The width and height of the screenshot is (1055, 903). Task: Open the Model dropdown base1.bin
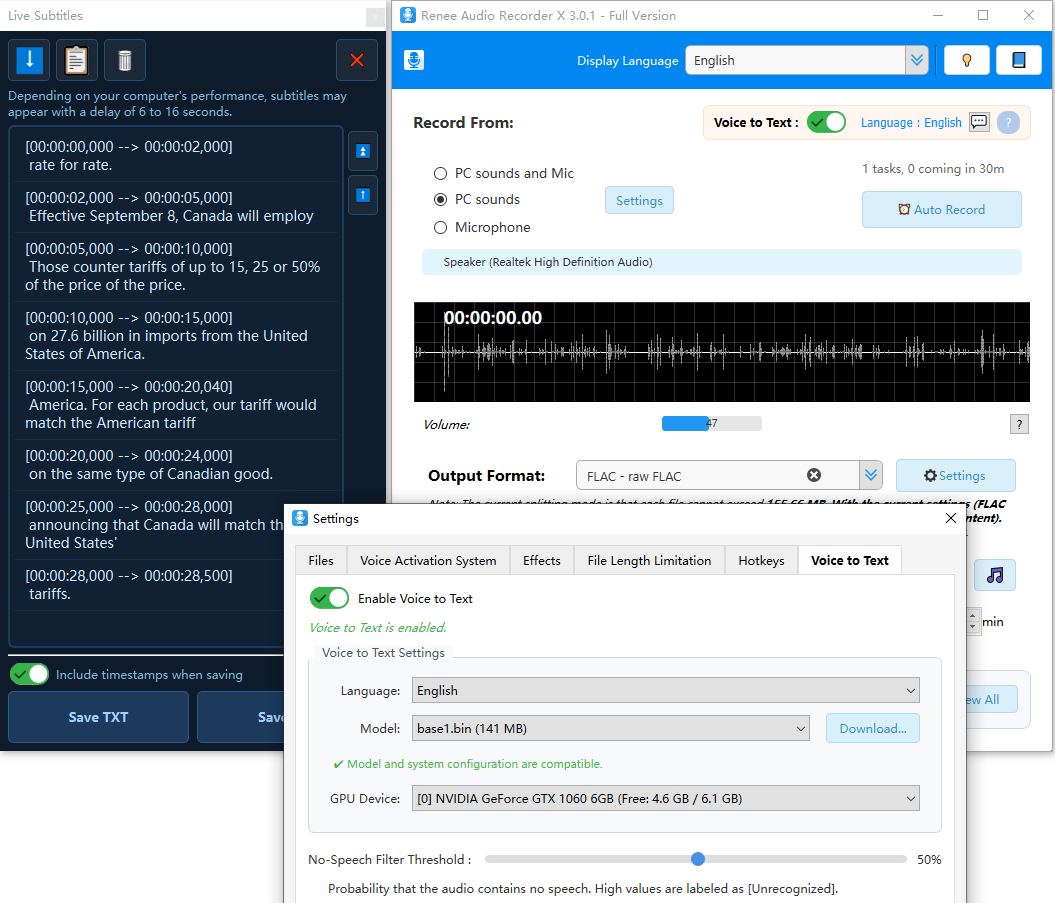pyautogui.click(x=610, y=729)
